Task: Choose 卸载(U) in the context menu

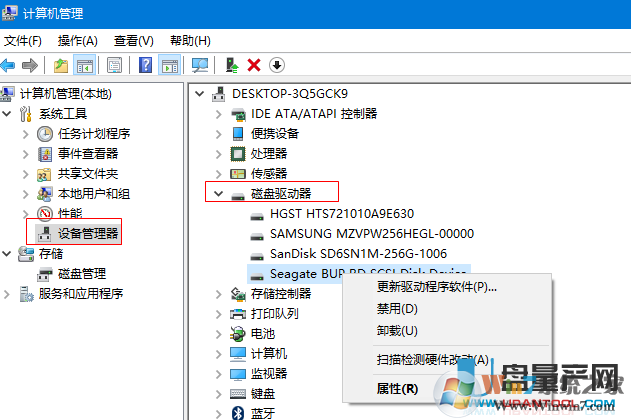Action: coord(447,331)
